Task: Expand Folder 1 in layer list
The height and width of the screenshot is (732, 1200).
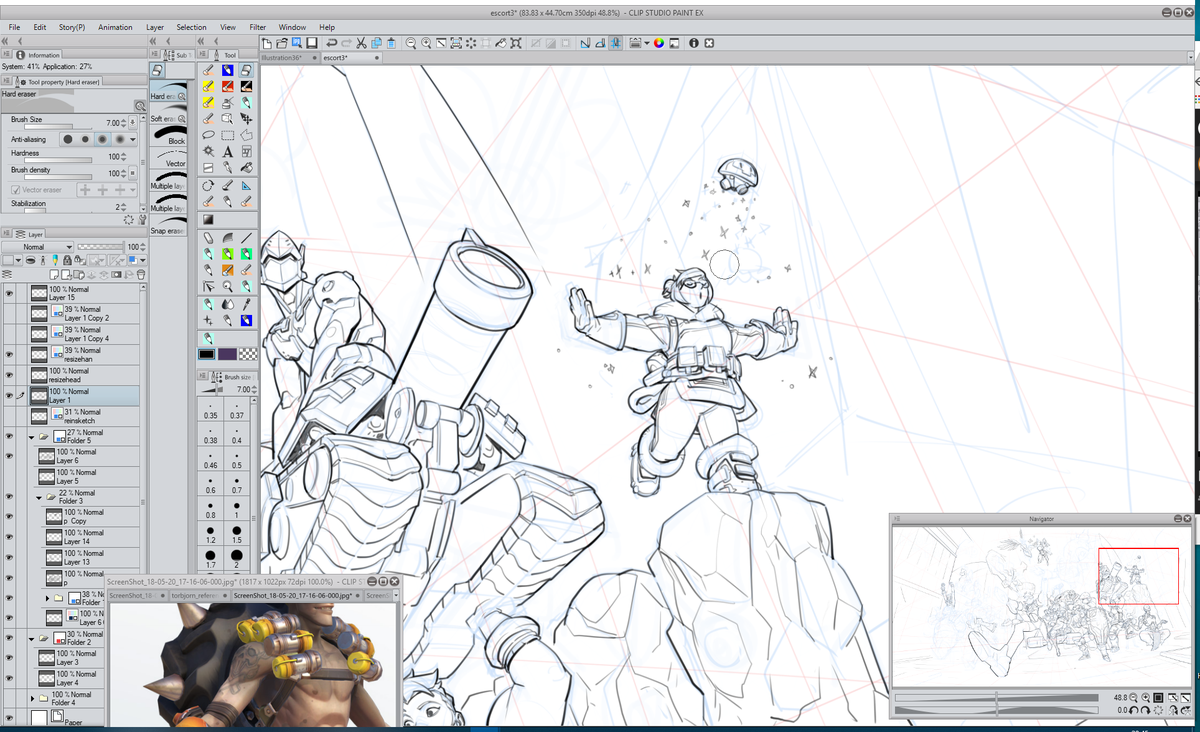Action: coord(47,598)
